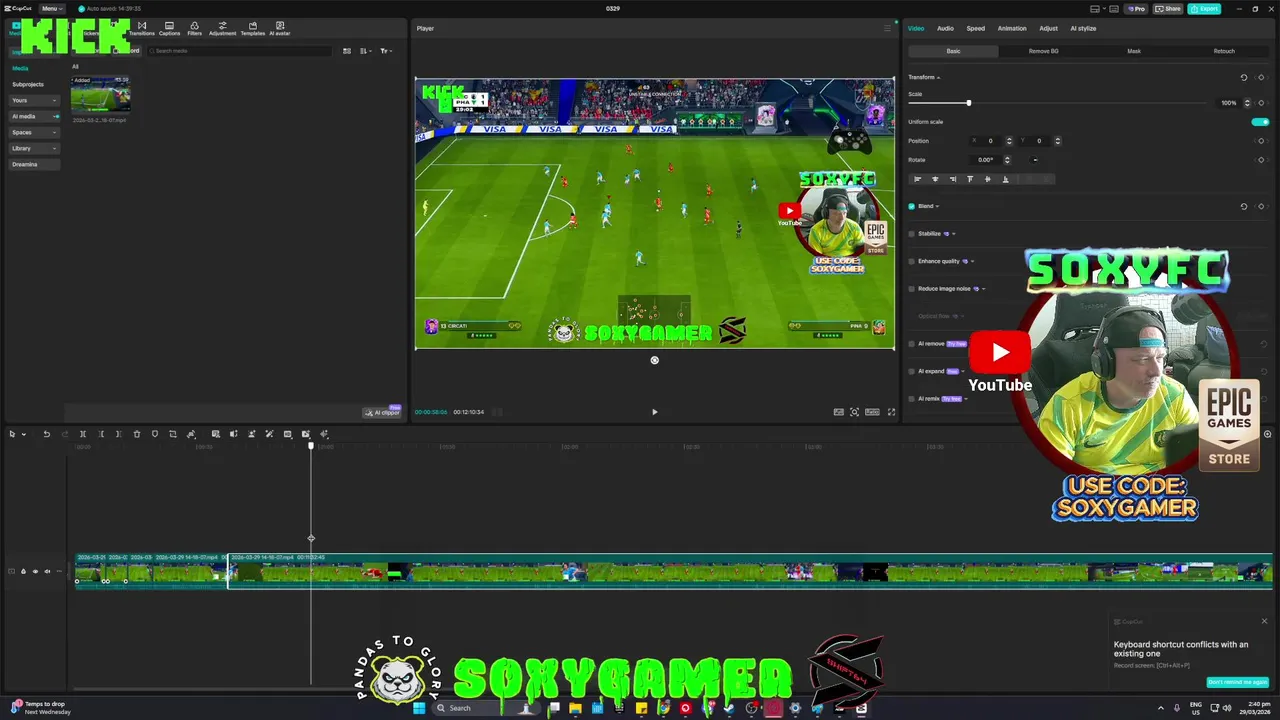Open the CapCut Menu dropdown
Image resolution: width=1280 pixels, height=720 pixels.
tap(52, 9)
